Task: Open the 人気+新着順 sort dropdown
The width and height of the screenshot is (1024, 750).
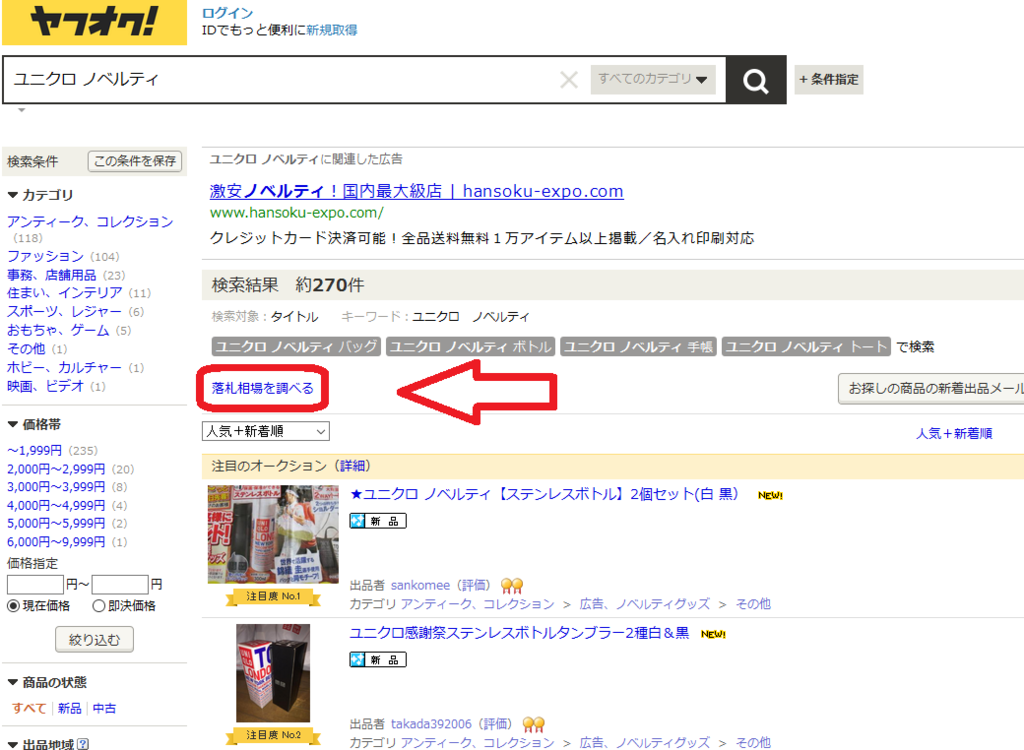Action: 266,431
